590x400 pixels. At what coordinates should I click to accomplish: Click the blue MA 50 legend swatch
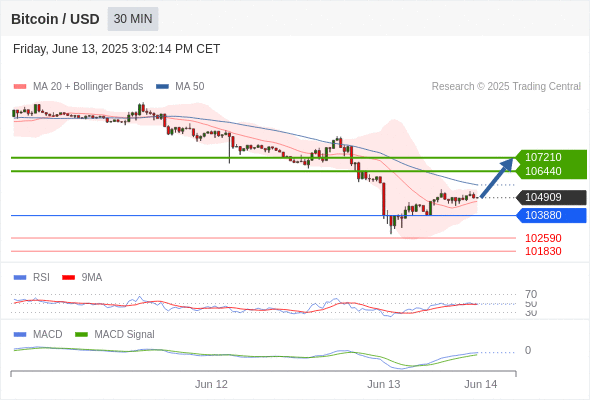162,87
